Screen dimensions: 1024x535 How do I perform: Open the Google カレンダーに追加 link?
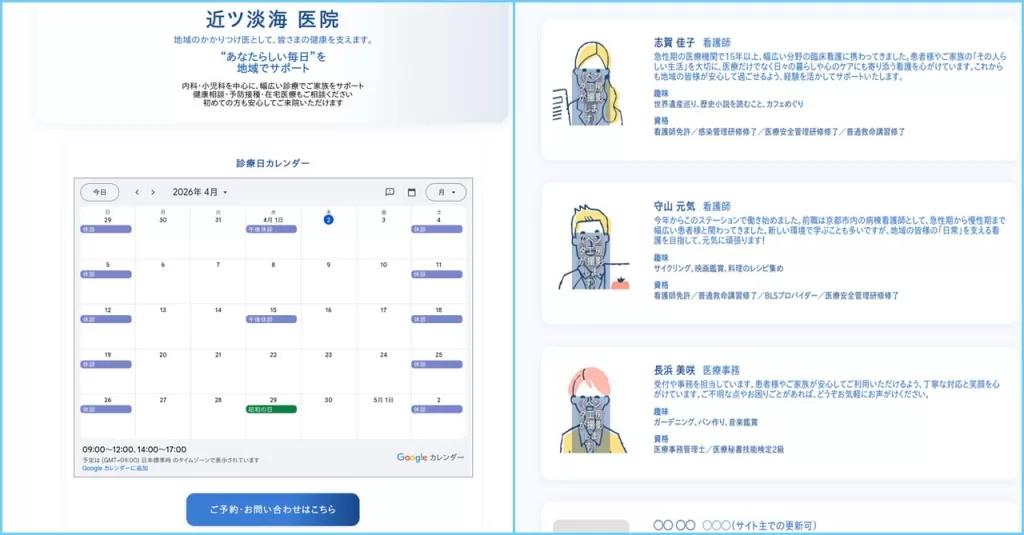pyautogui.click(x=115, y=468)
